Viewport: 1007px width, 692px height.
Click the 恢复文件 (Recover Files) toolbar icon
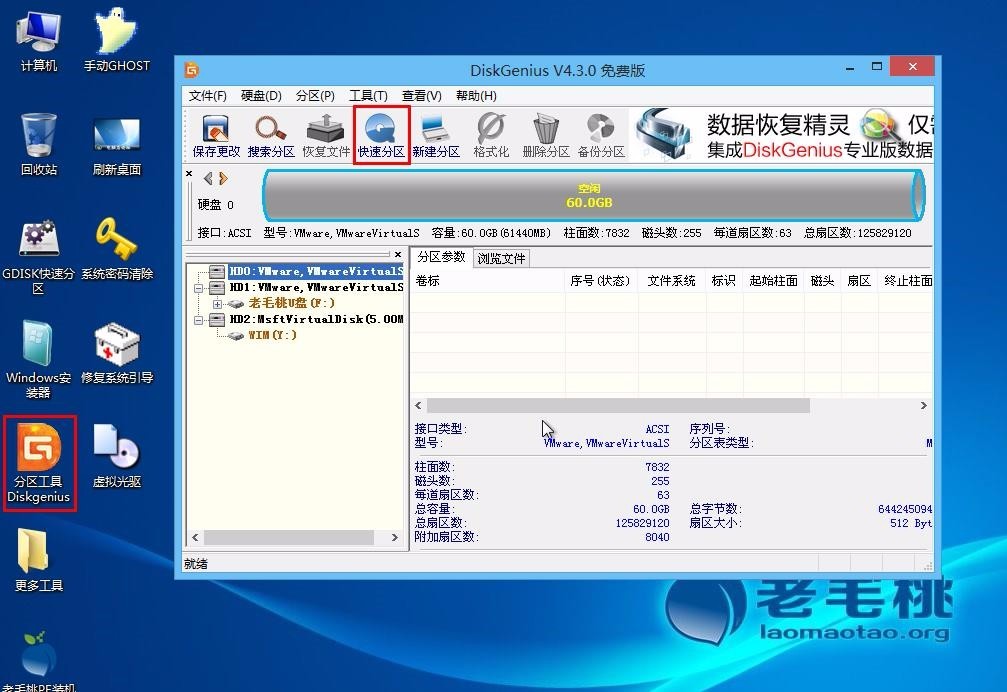326,136
